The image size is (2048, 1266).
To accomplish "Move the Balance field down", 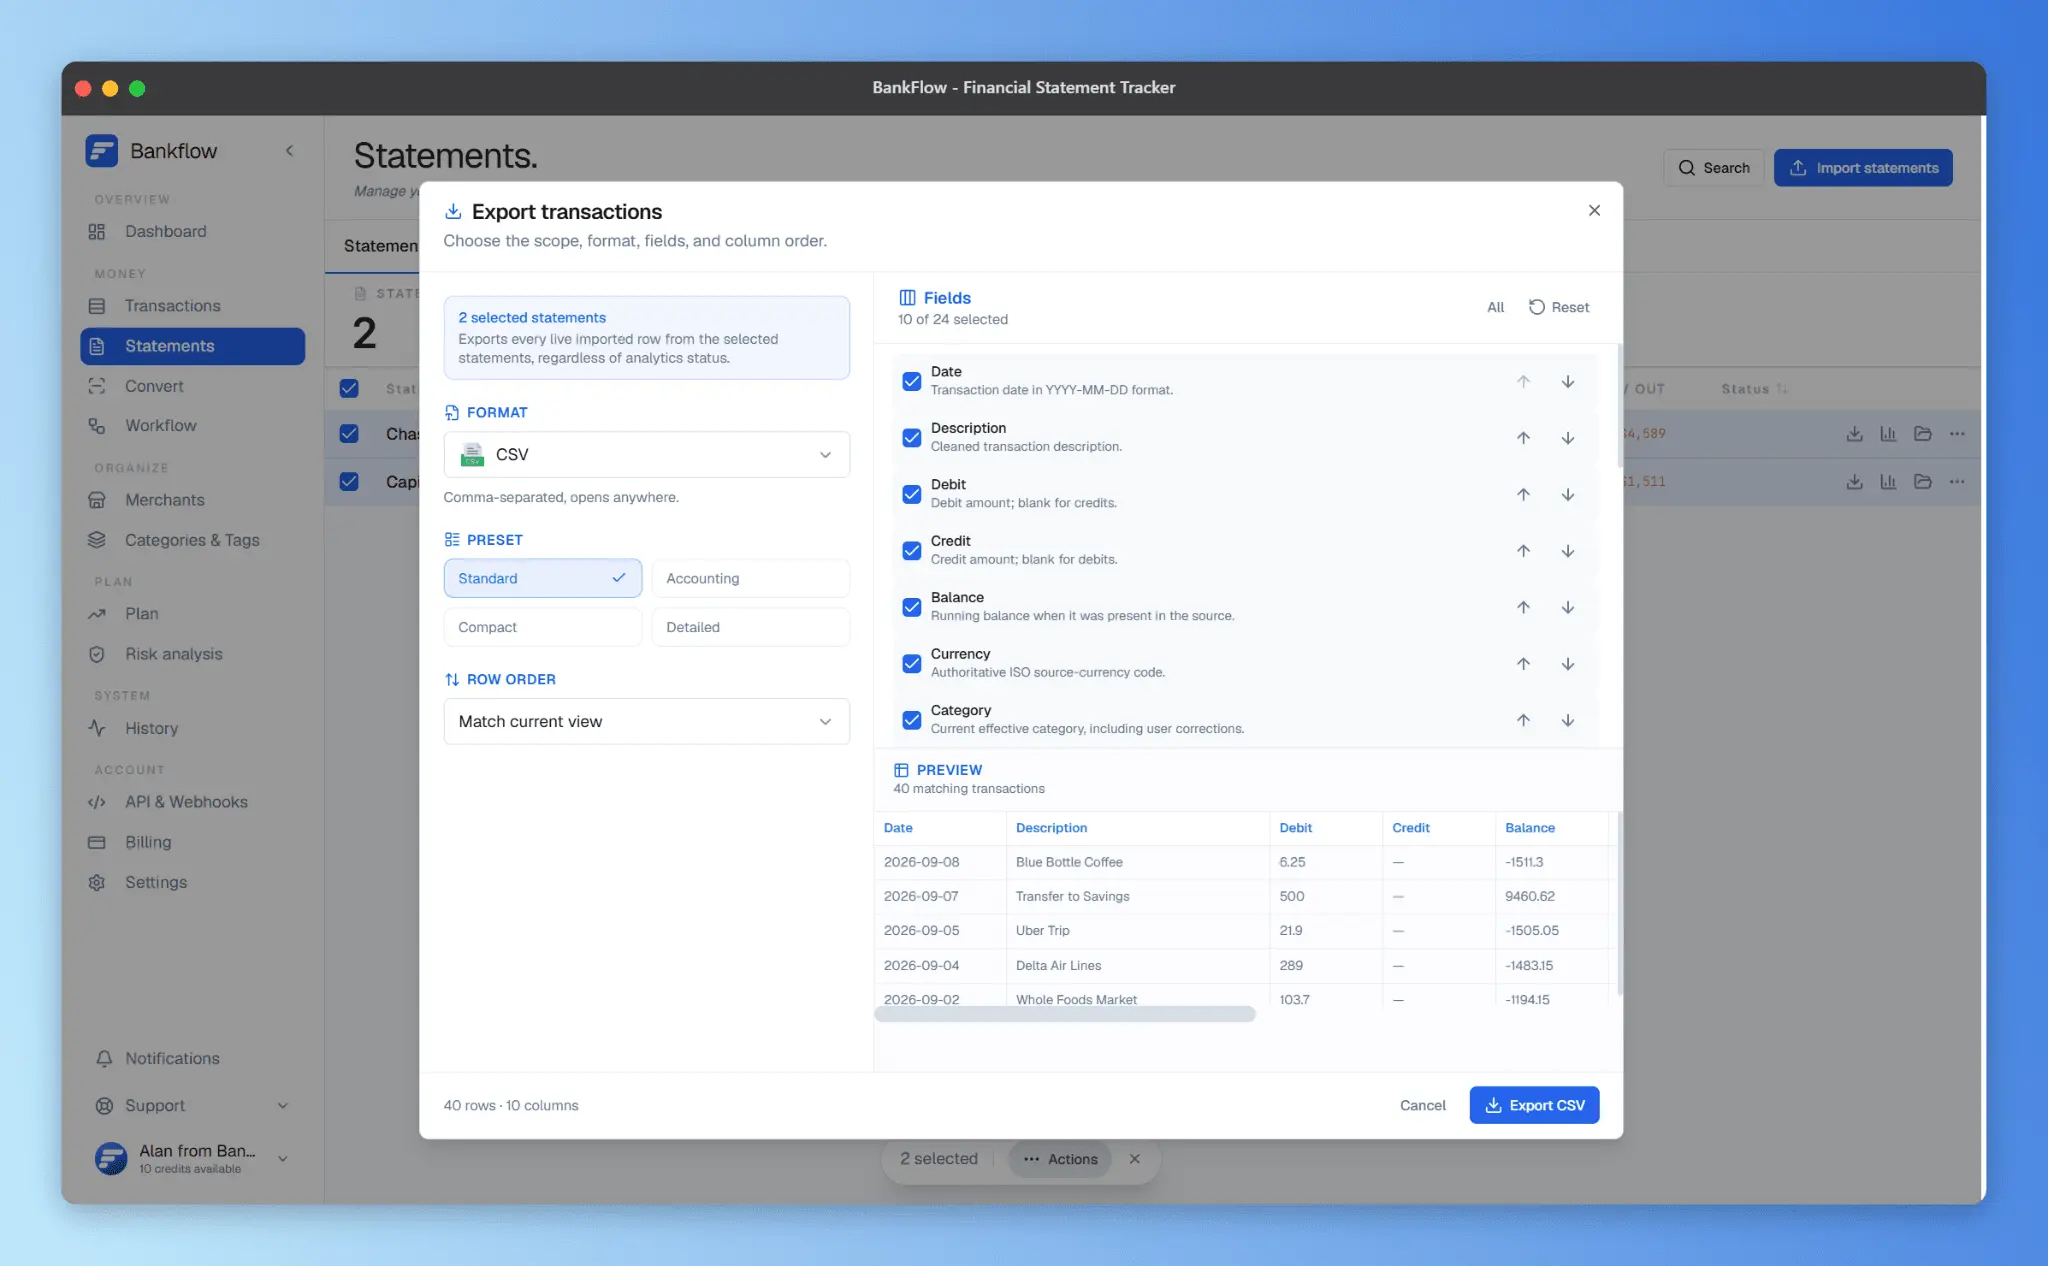I will 1568,608.
